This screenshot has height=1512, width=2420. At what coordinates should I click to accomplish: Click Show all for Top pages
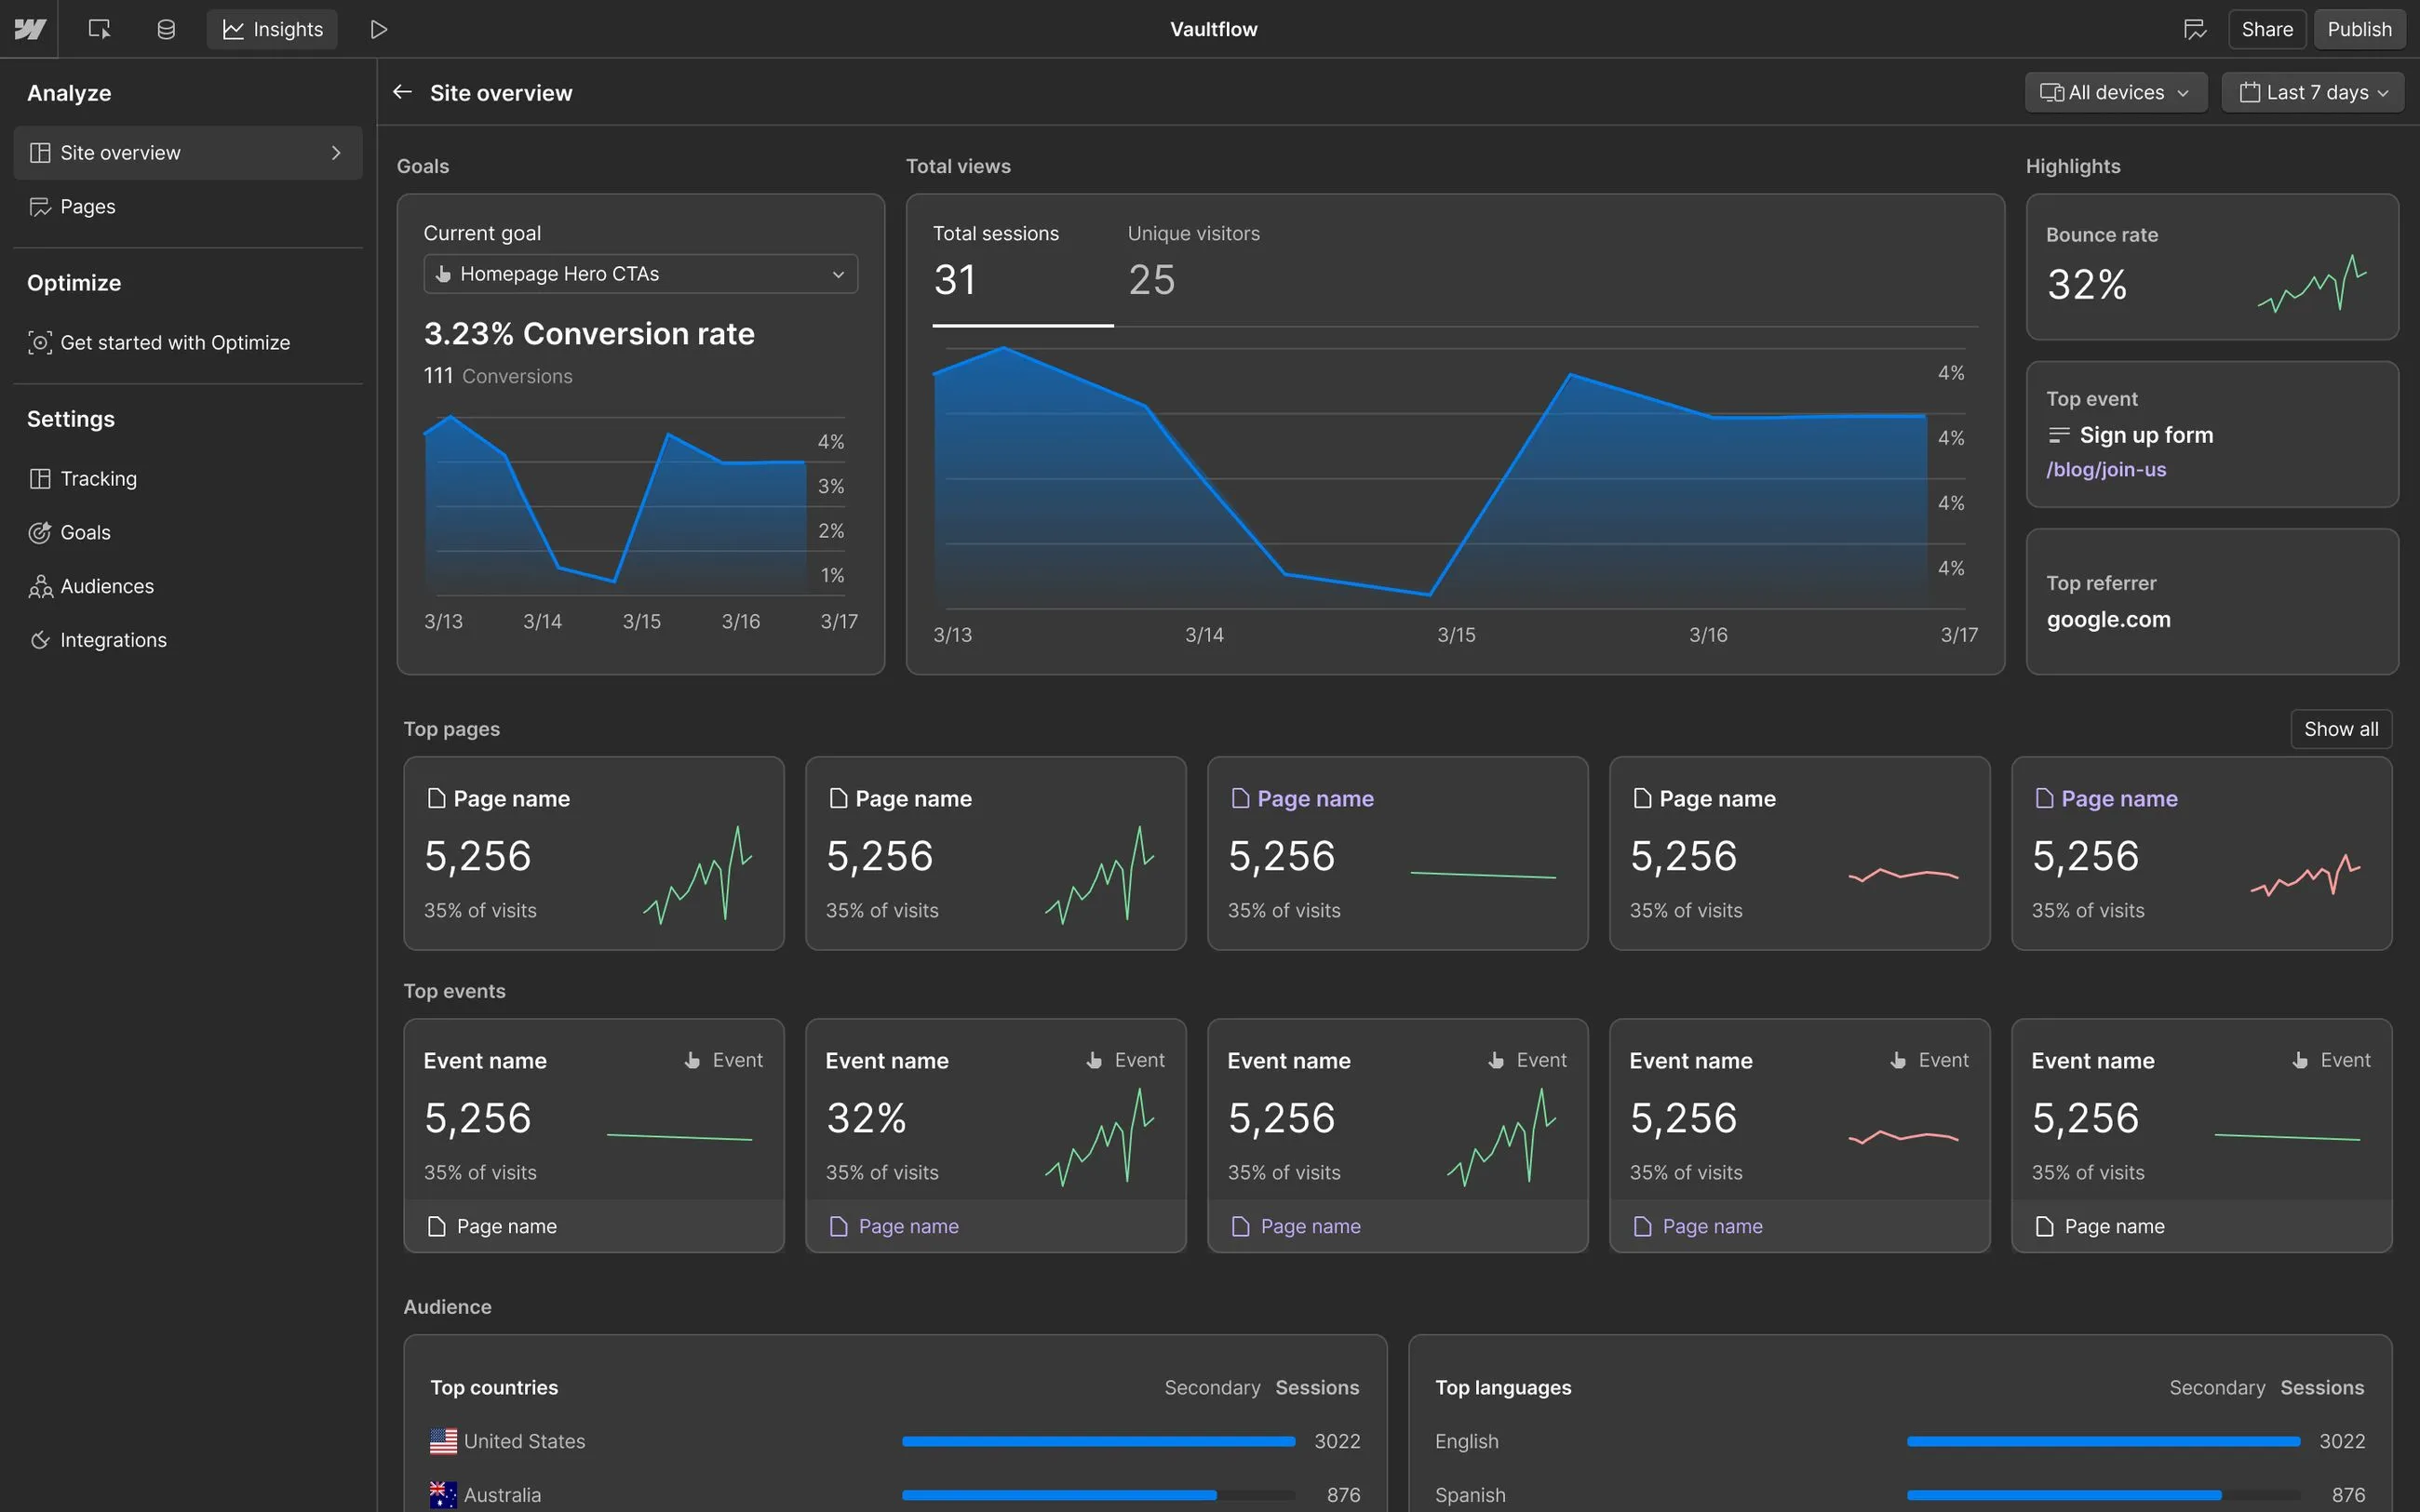click(x=2342, y=729)
